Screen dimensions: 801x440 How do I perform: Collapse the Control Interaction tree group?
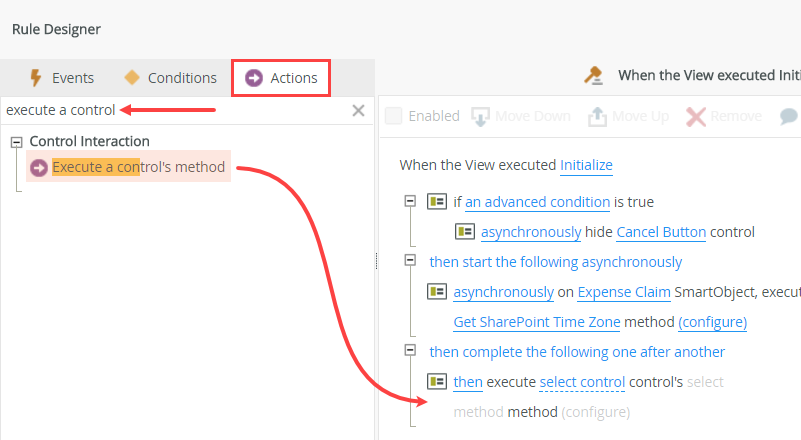[x=16, y=142]
